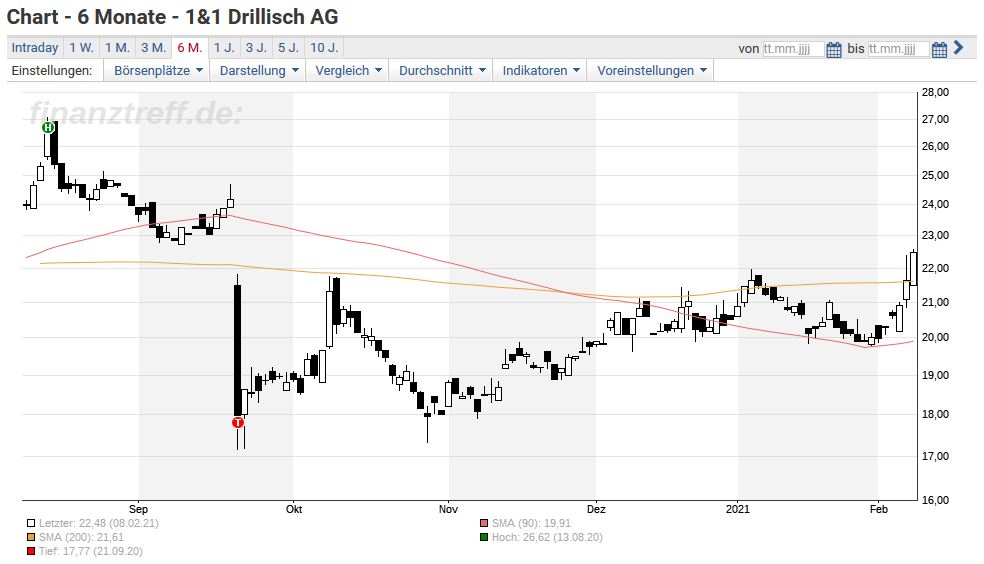The width and height of the screenshot is (984, 564).
Task: Click the 'Feb' x-axis label
Action: (x=879, y=509)
